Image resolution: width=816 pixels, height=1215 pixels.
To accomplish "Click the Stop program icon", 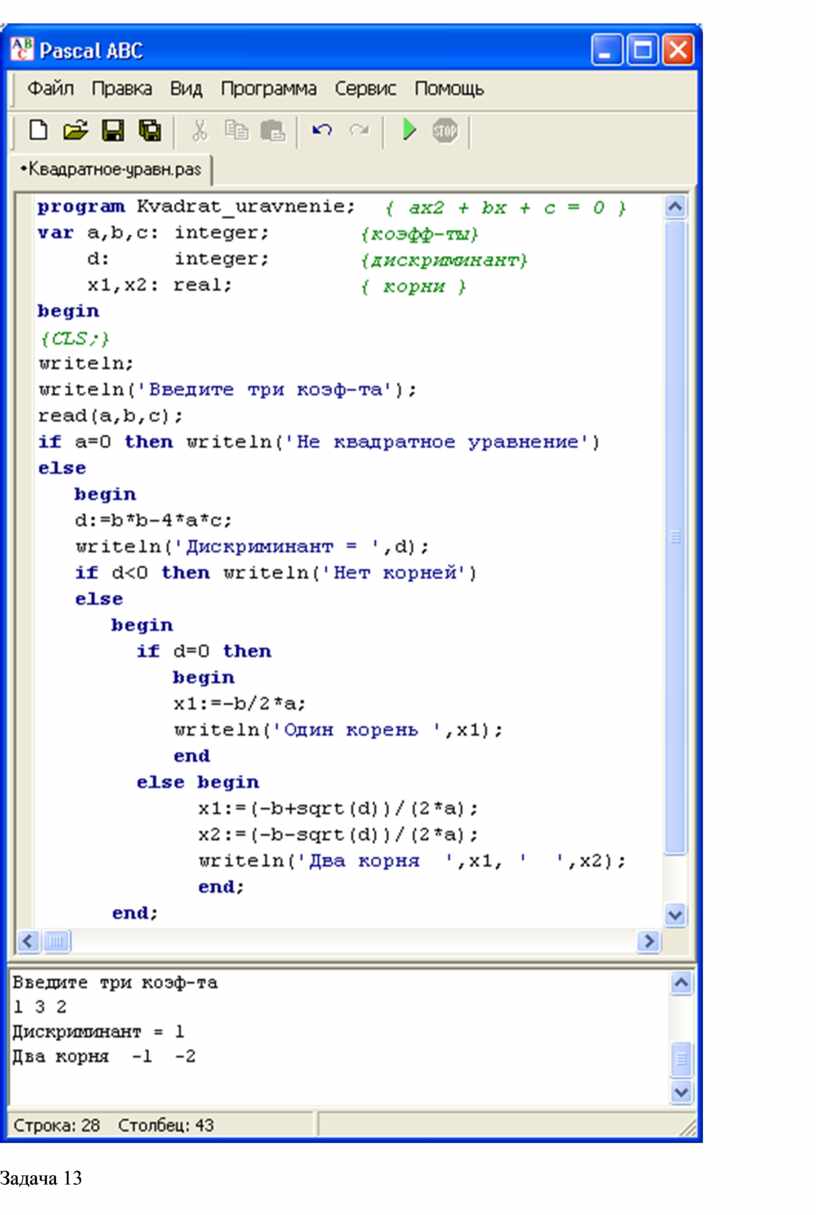I will click(444, 130).
